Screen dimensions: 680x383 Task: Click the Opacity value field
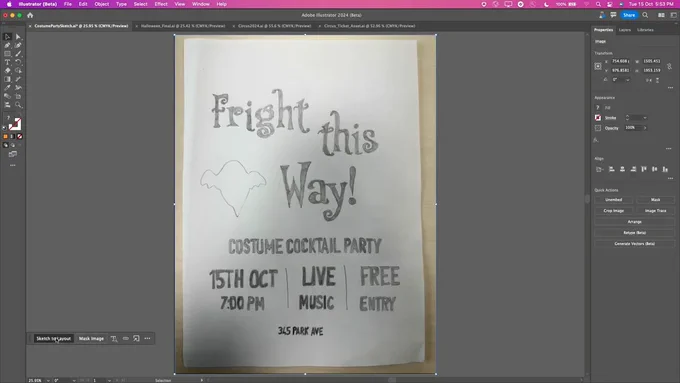tap(632, 128)
